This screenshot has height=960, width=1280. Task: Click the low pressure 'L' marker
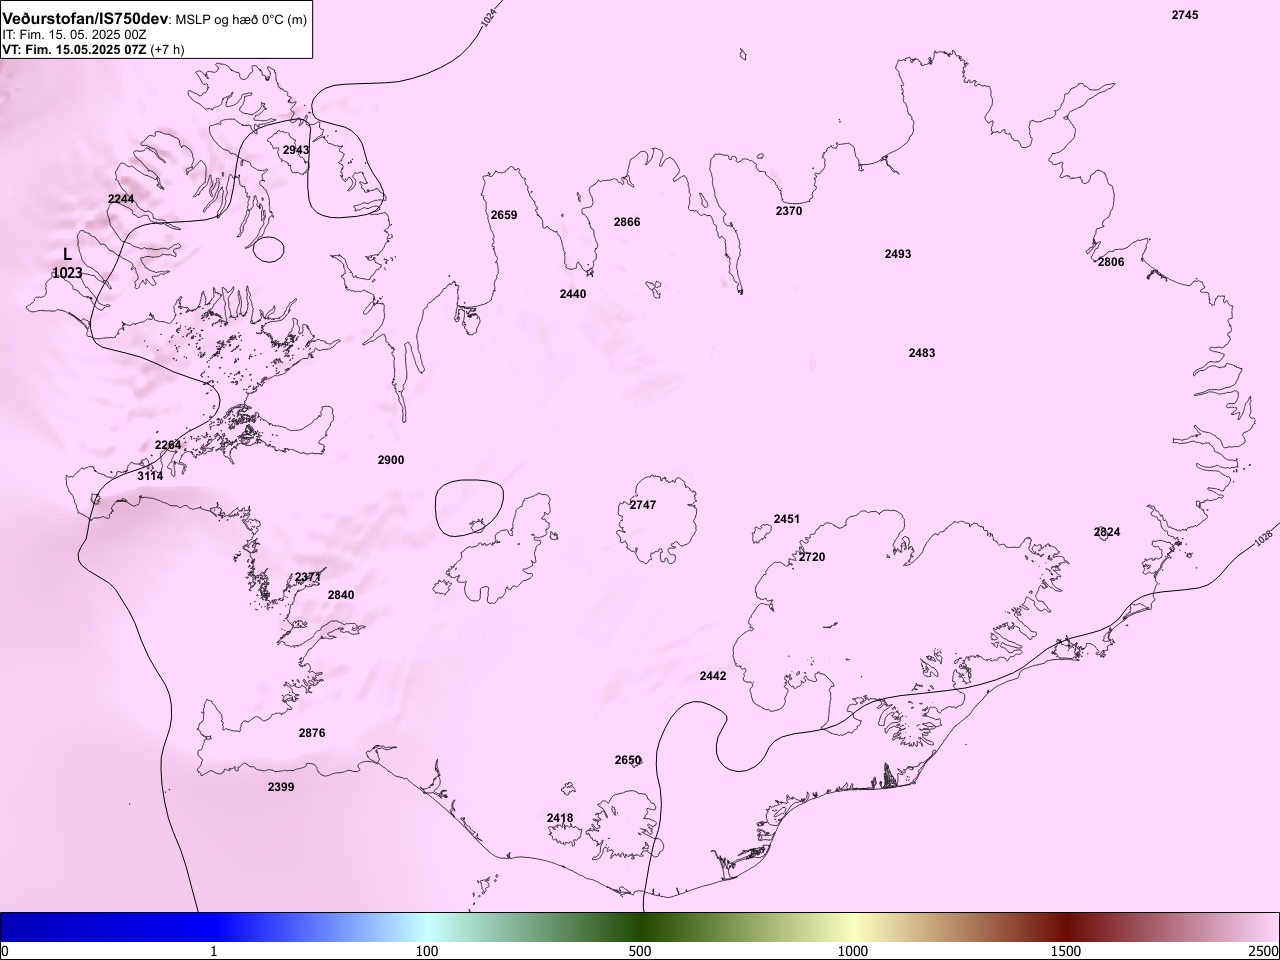[x=67, y=255]
